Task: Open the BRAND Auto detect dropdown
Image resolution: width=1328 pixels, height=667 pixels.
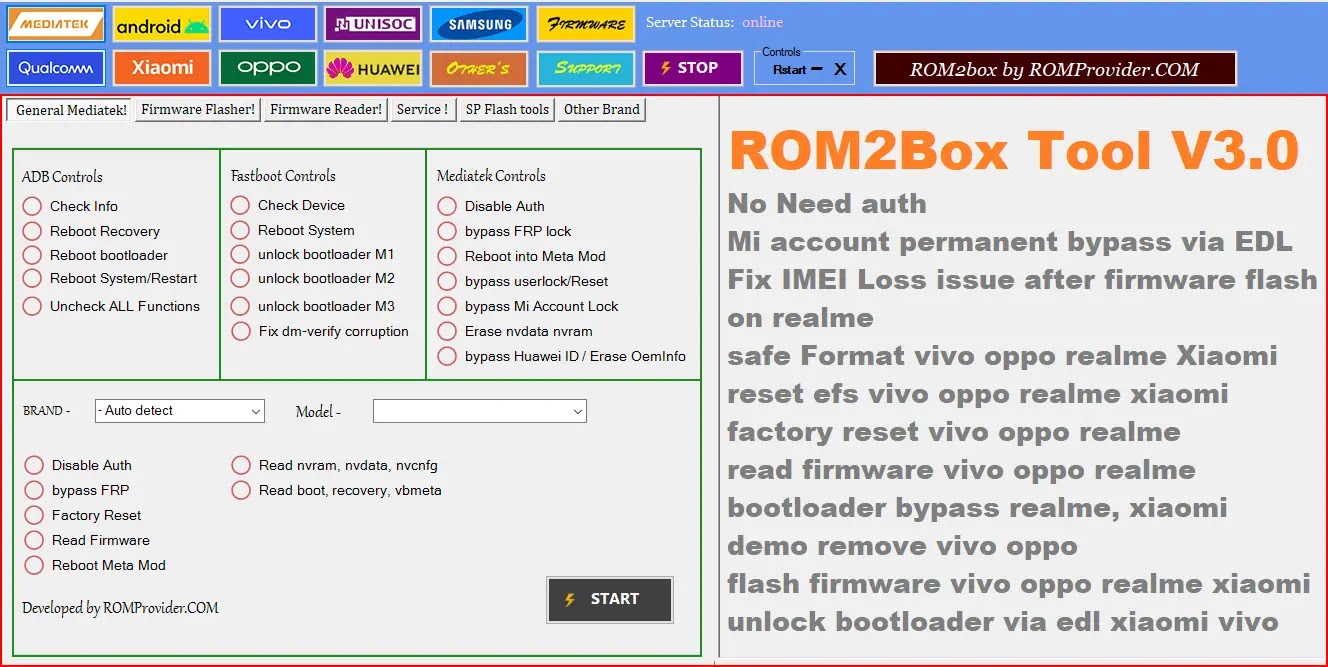Action: click(180, 411)
